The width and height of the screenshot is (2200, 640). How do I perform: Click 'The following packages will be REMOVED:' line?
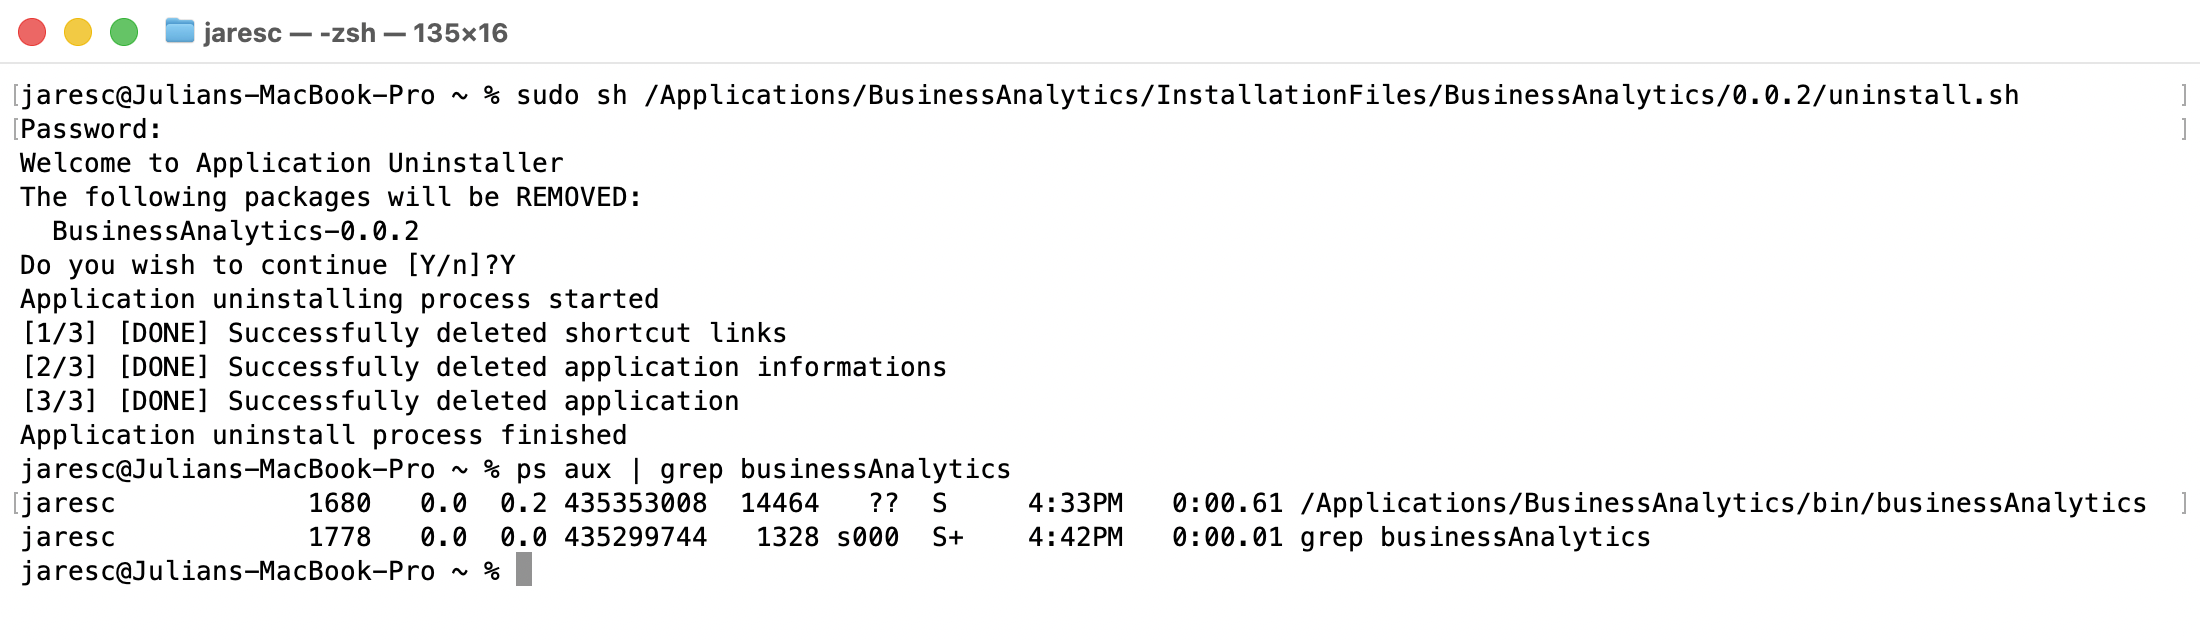[x=331, y=197]
